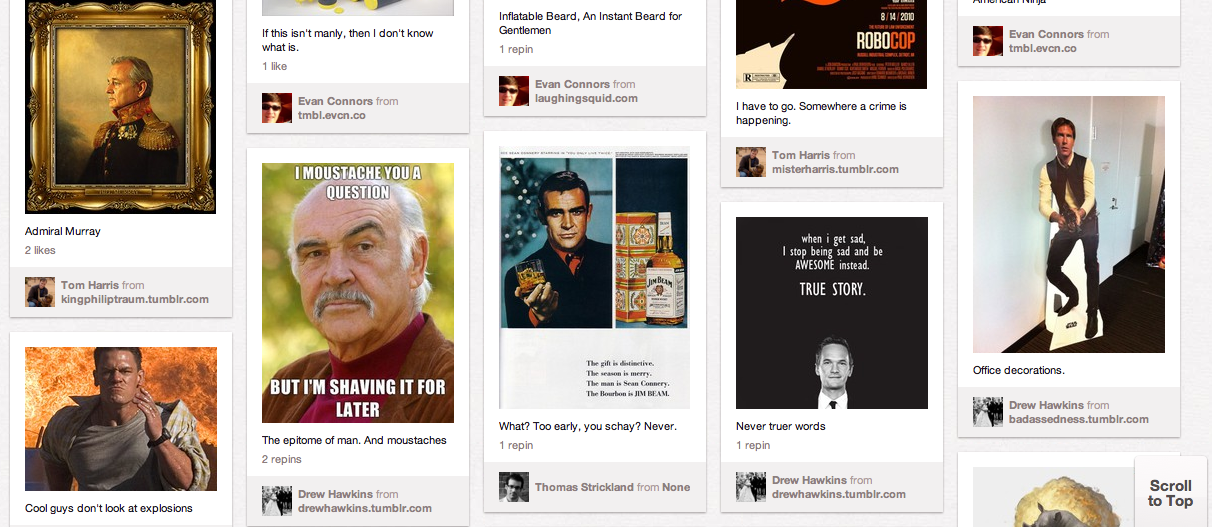
Task: Click '1 repin' under Inflatable Beard caption
Action: click(516, 49)
